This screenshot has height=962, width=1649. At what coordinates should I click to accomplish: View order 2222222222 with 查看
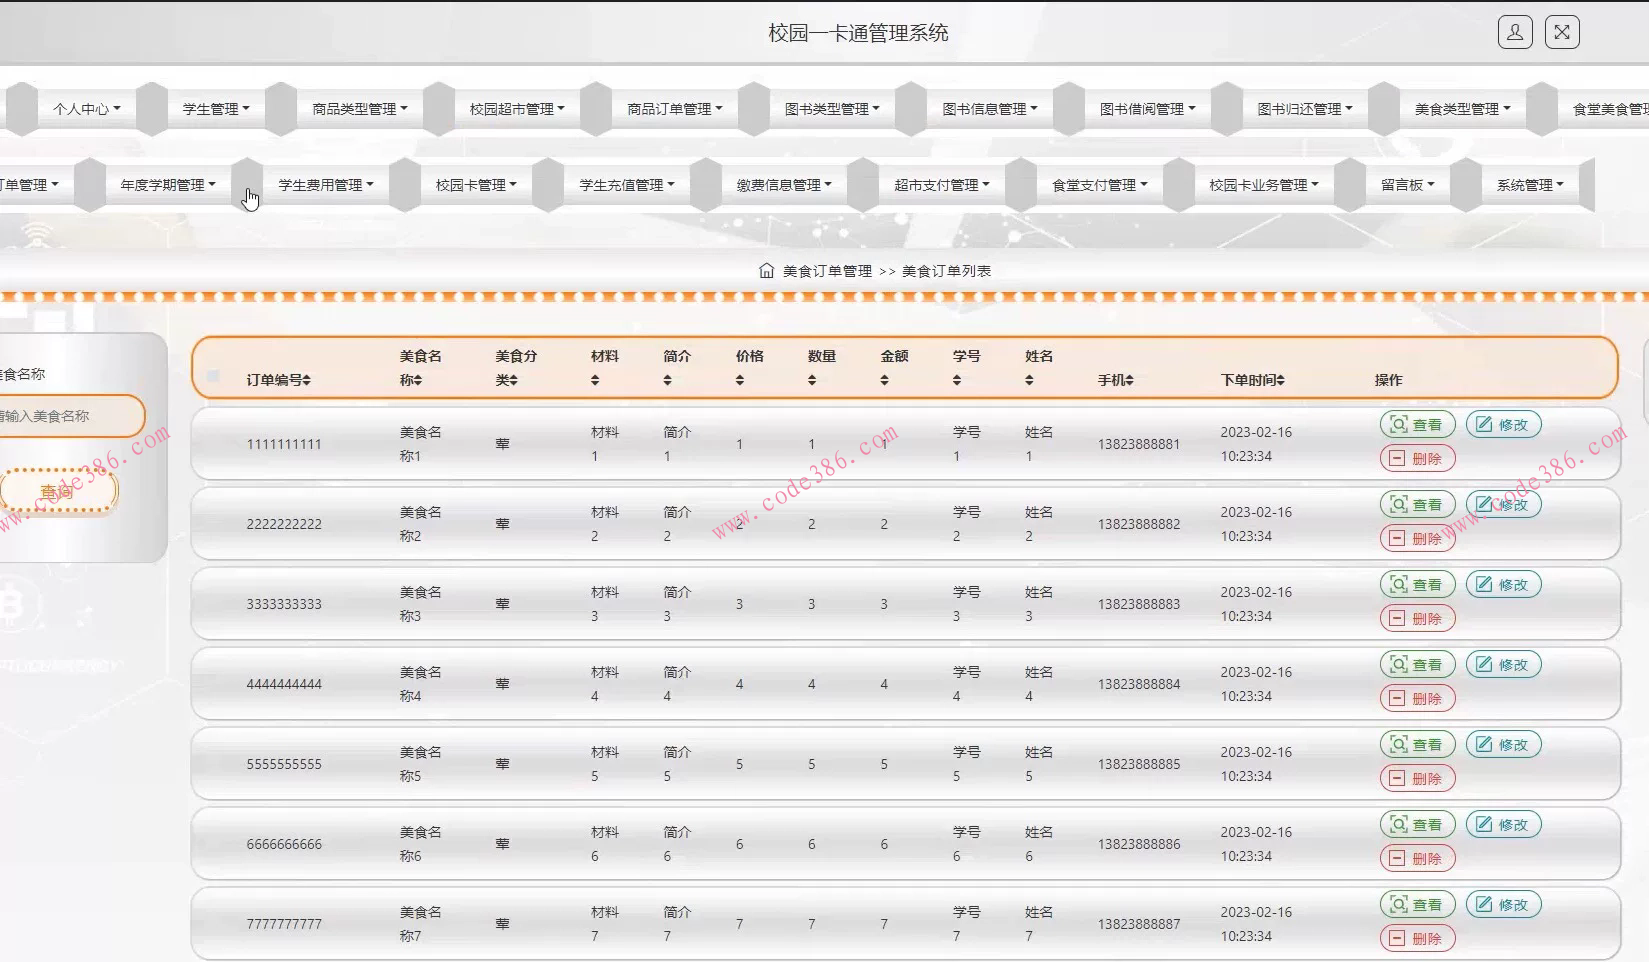tap(1417, 504)
